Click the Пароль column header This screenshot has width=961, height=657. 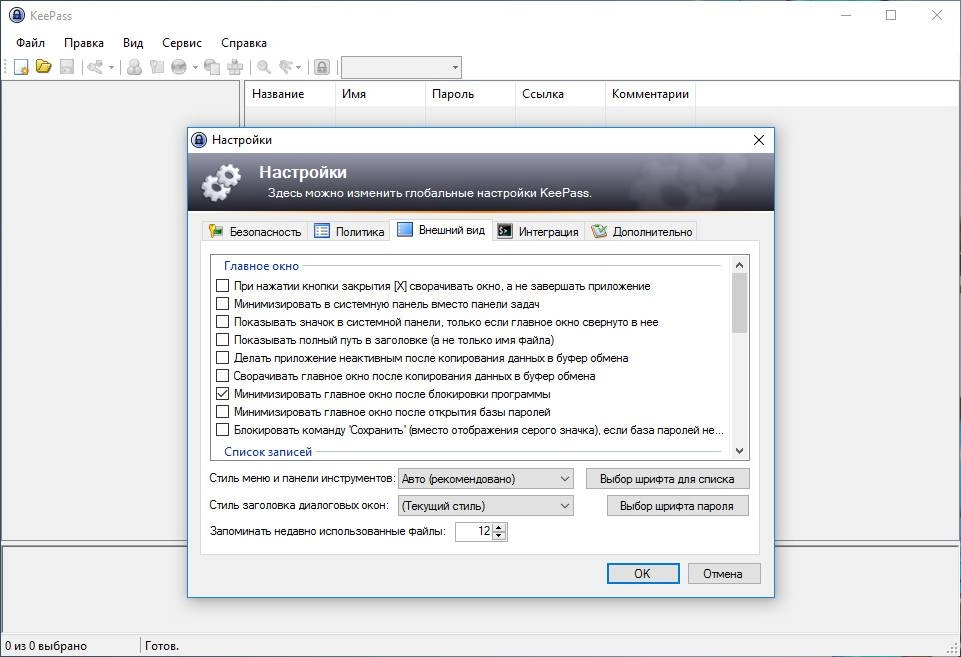tap(470, 94)
